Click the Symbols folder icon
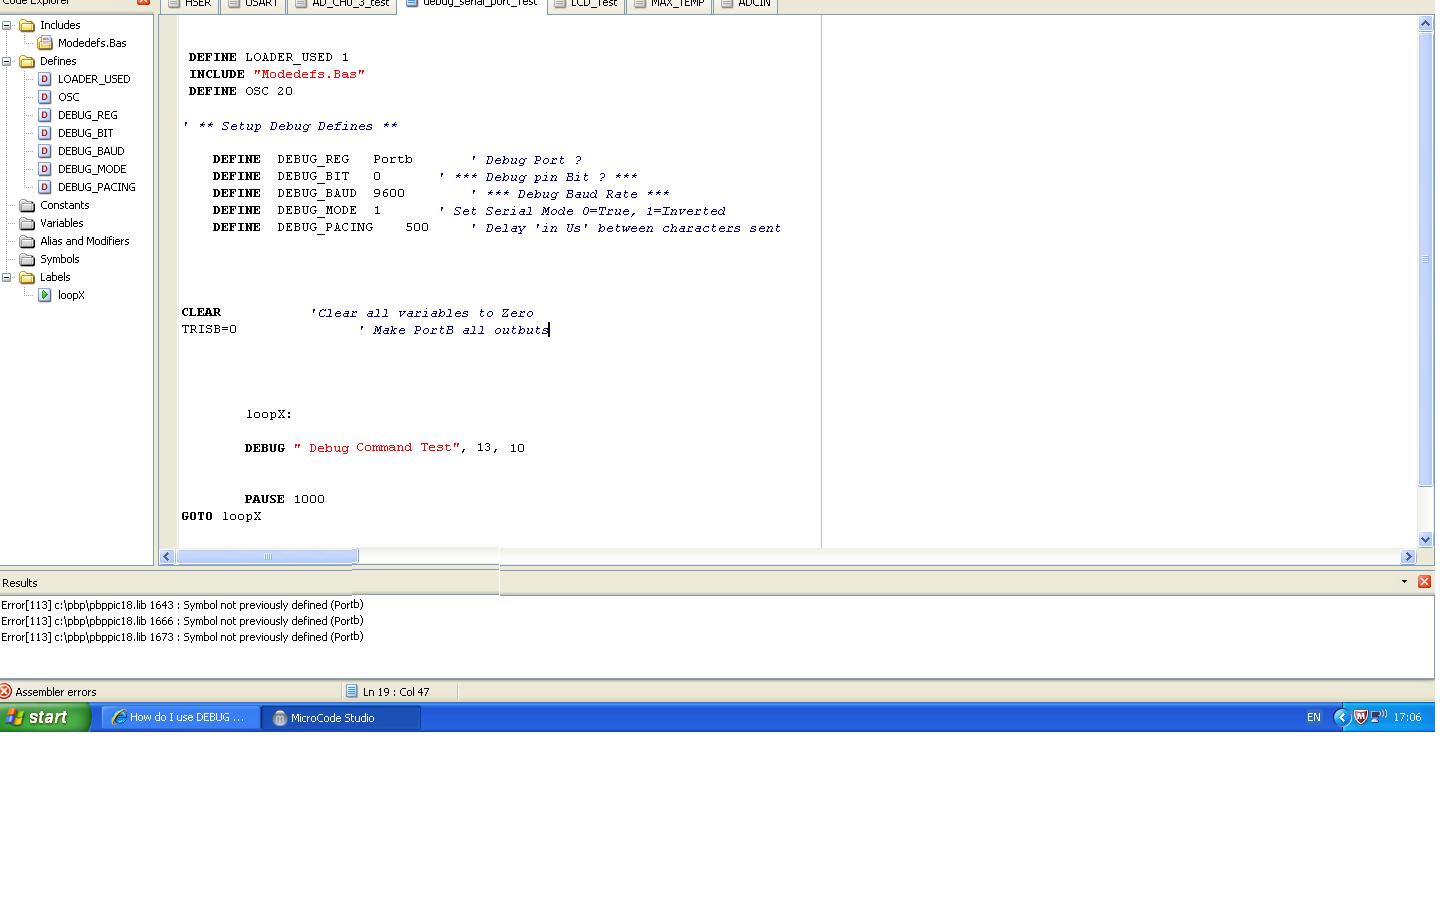1440x900 pixels. click(x=27, y=259)
